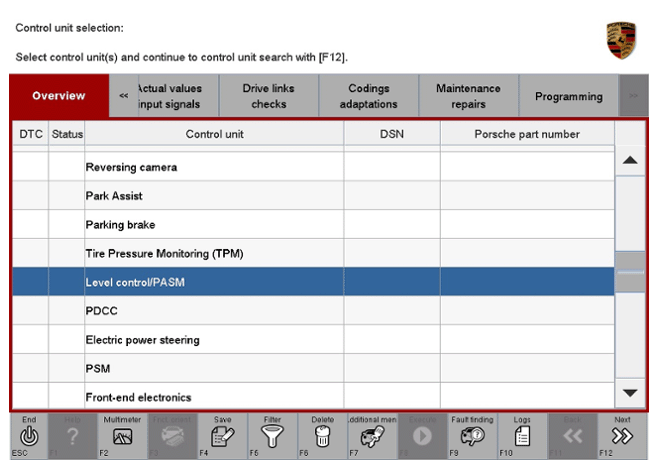658x469 pixels.
Task: Click the disabled Execute play icon (F8)
Action: (422, 436)
